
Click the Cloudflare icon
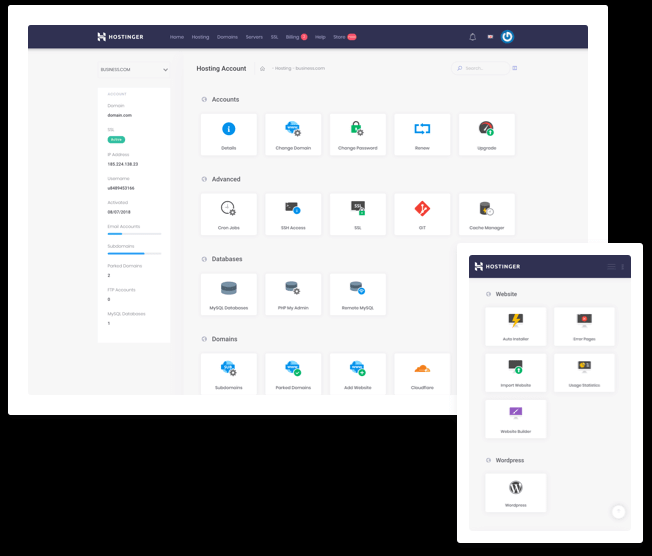tap(422, 372)
